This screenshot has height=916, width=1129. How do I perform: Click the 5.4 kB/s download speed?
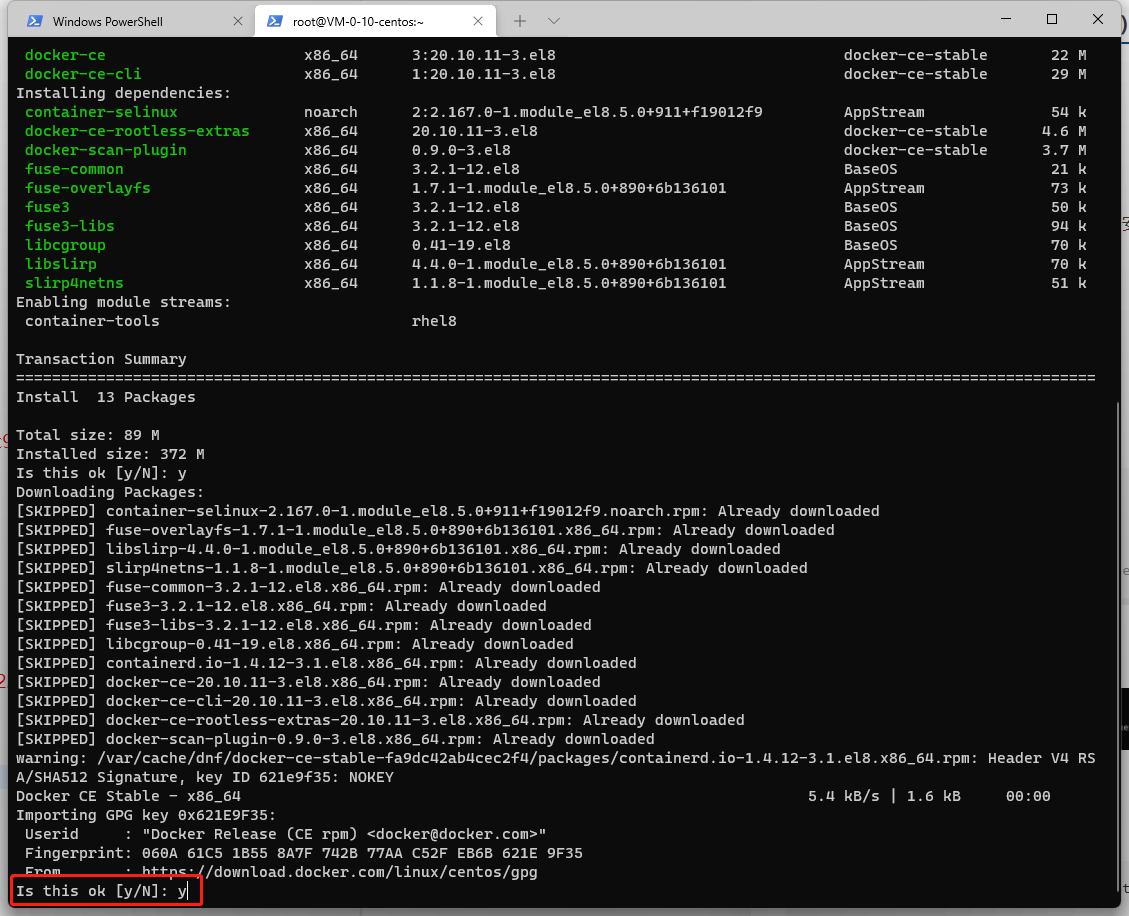click(844, 796)
